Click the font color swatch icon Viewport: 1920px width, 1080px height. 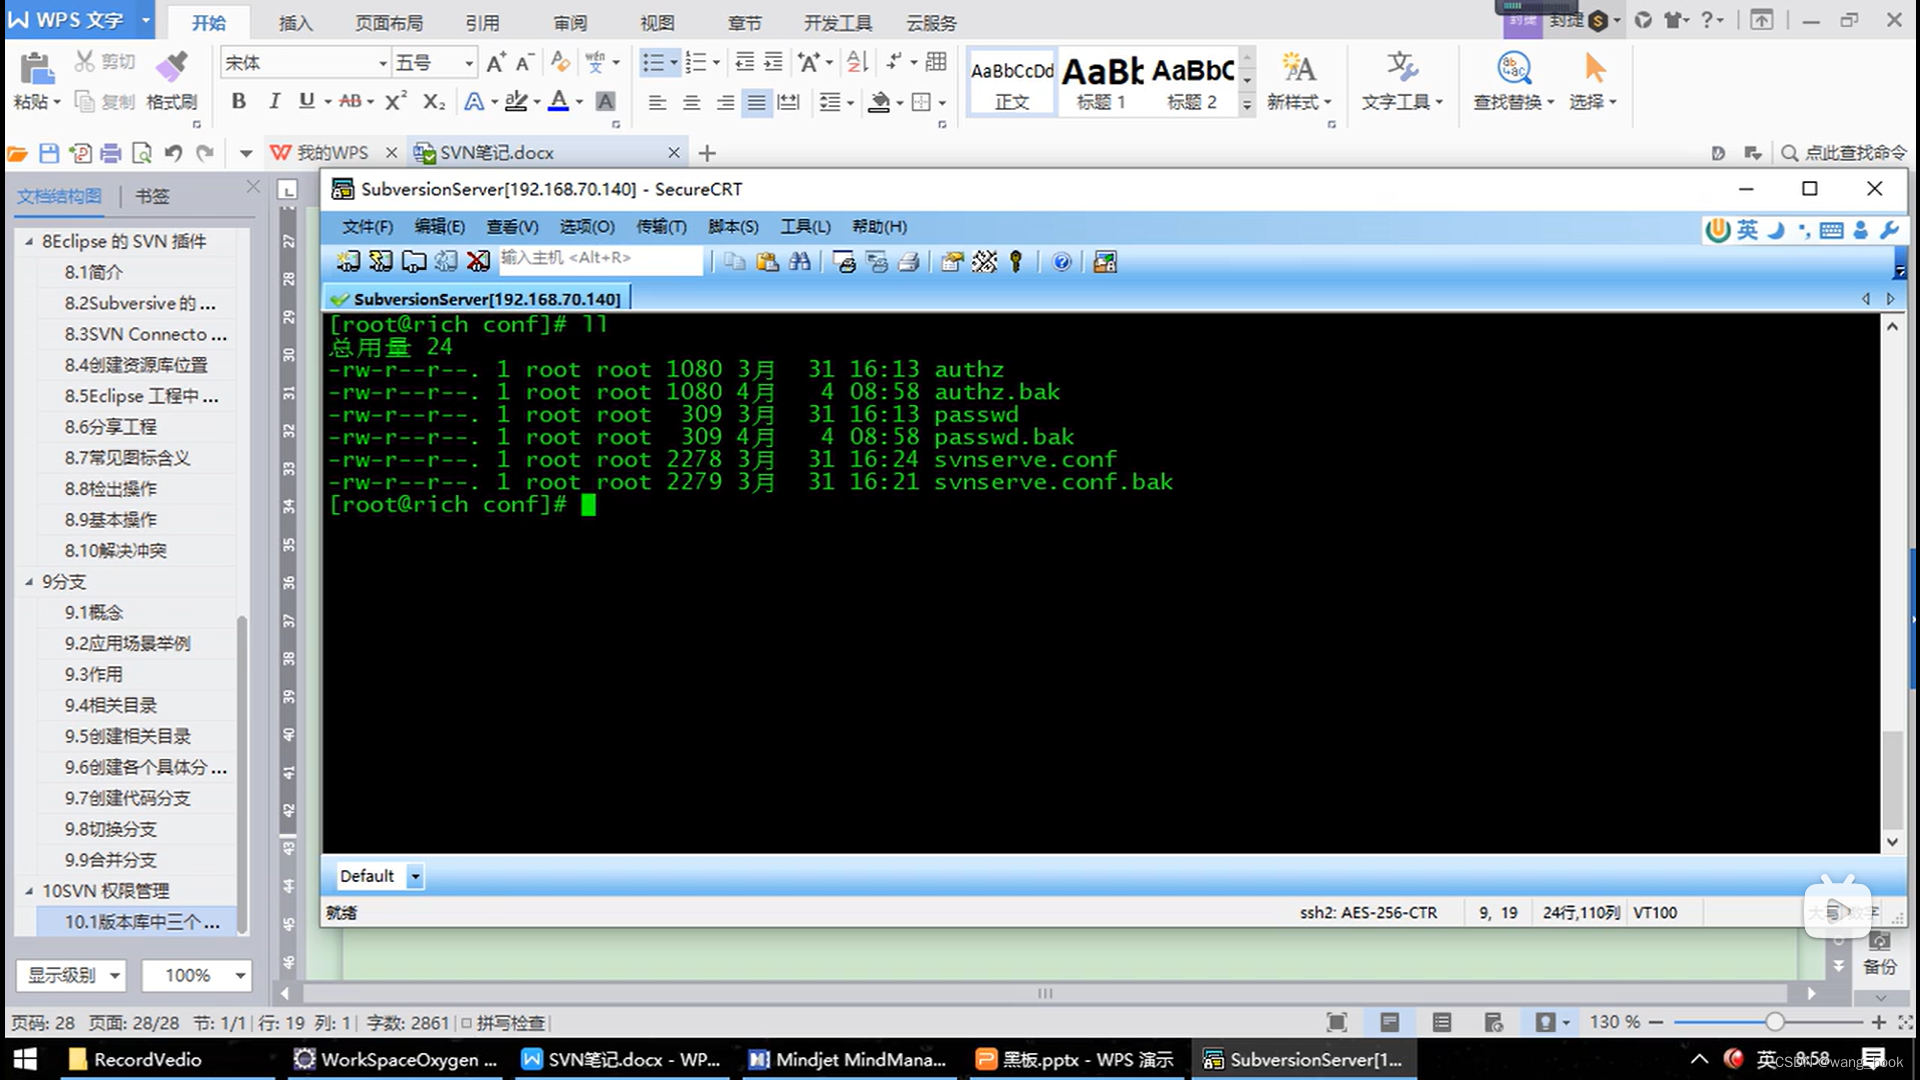(x=558, y=101)
